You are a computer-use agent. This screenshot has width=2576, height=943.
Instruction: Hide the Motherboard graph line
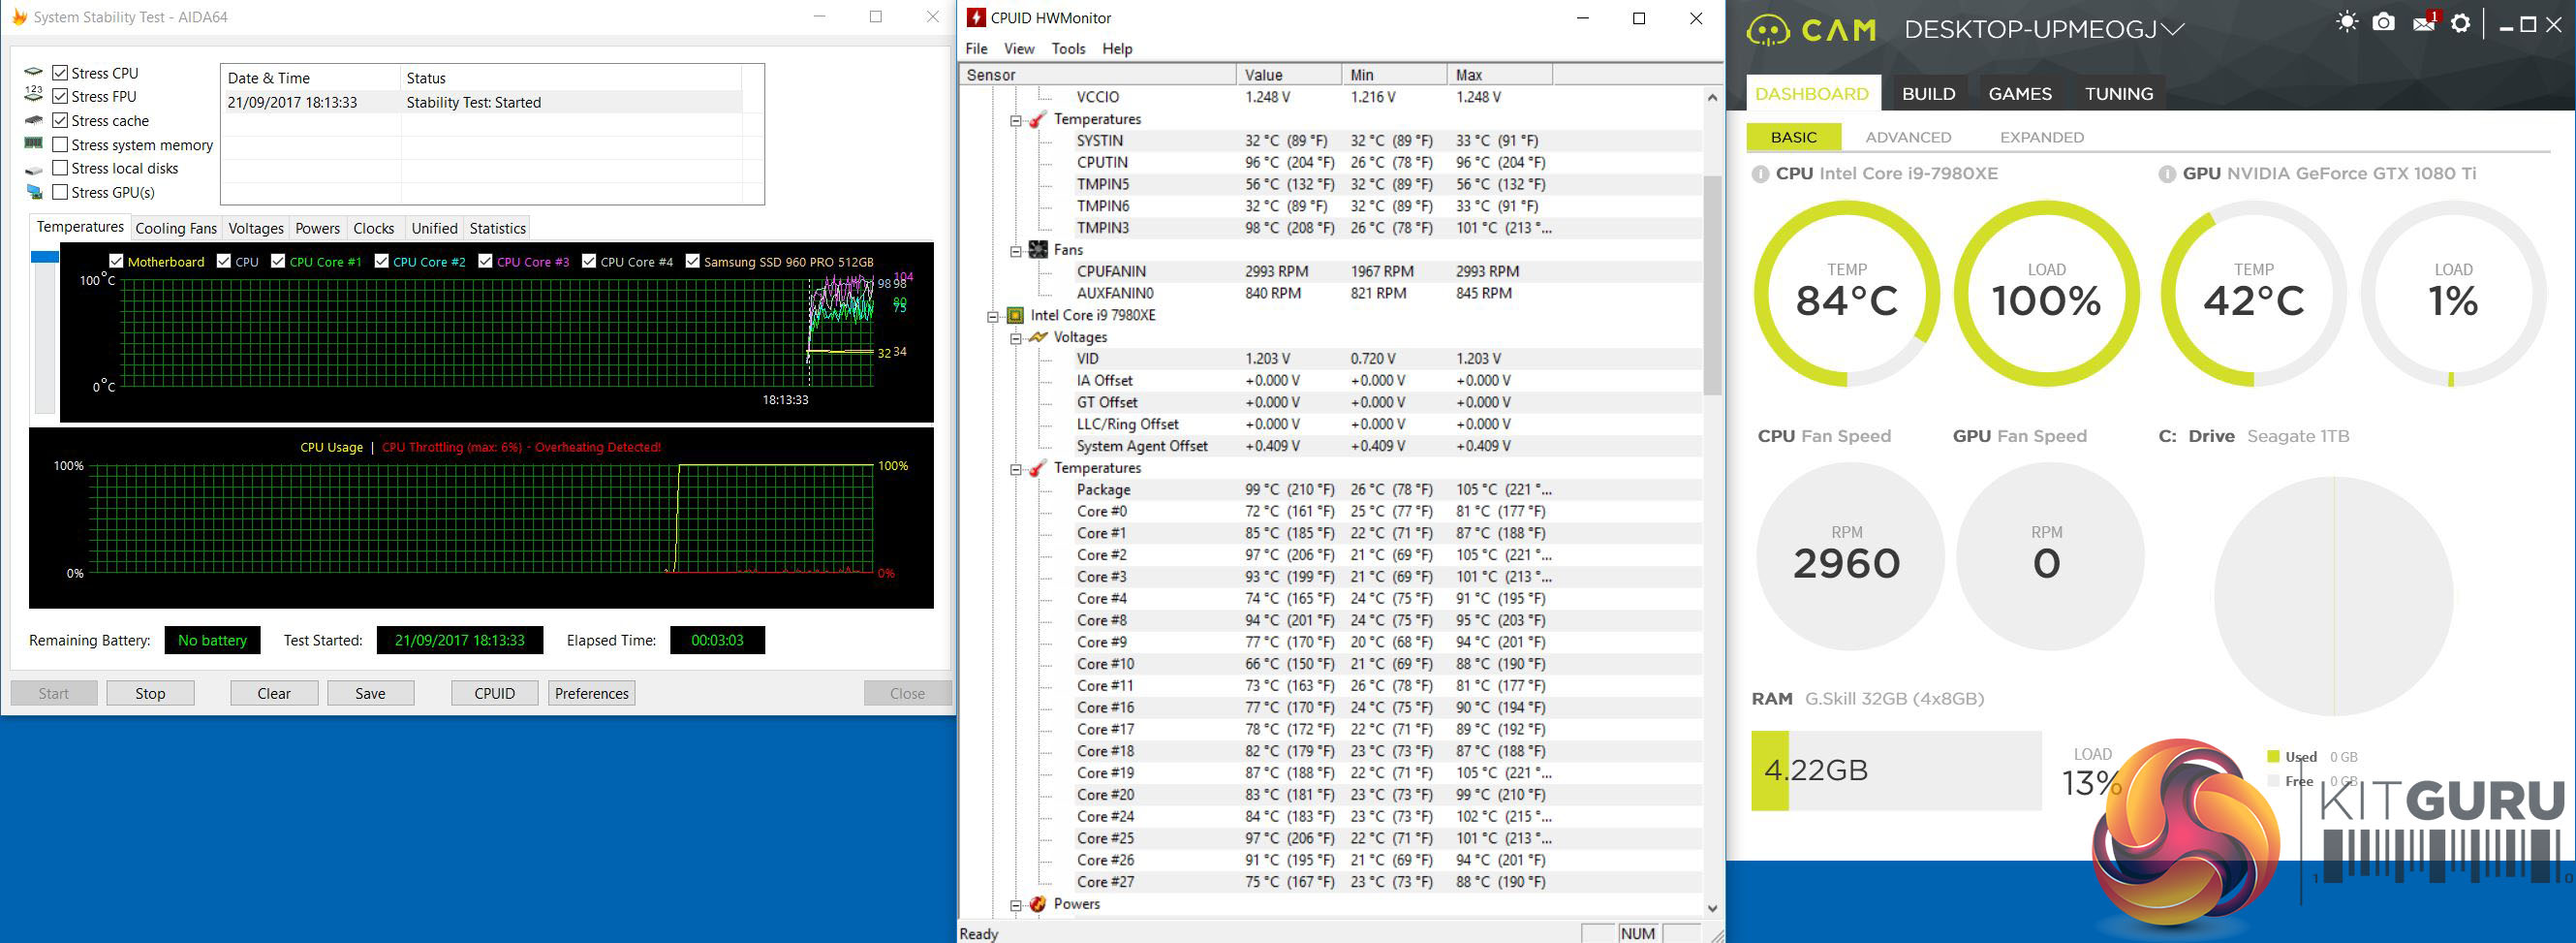116,262
